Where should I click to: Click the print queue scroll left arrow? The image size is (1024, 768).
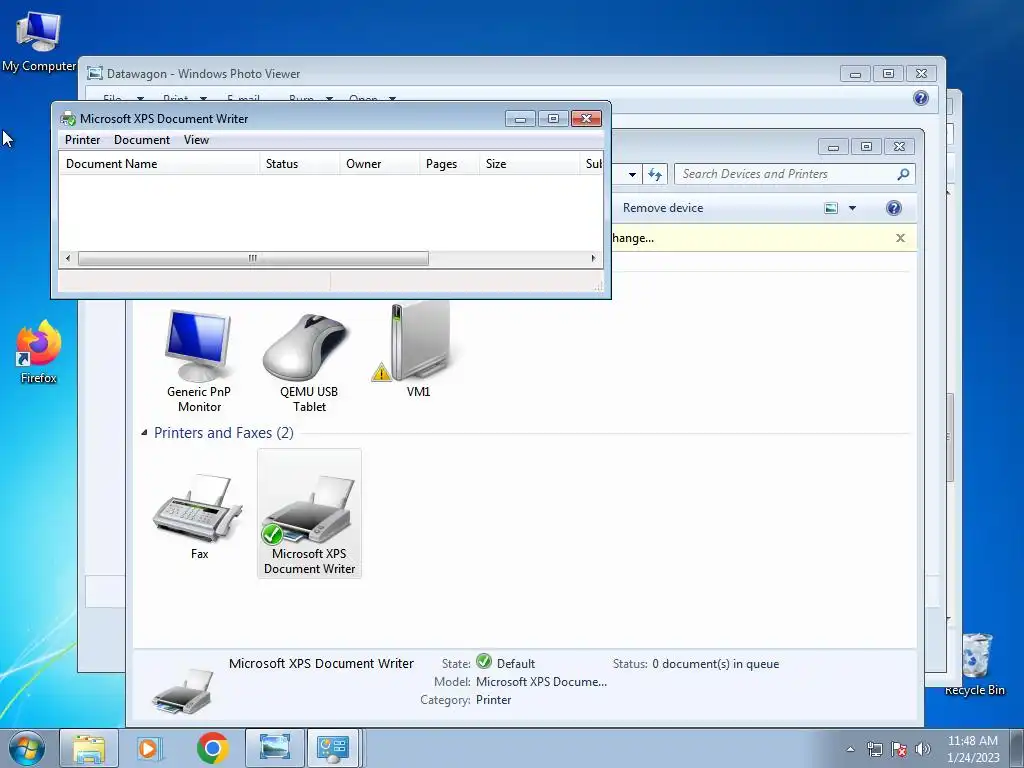point(68,258)
